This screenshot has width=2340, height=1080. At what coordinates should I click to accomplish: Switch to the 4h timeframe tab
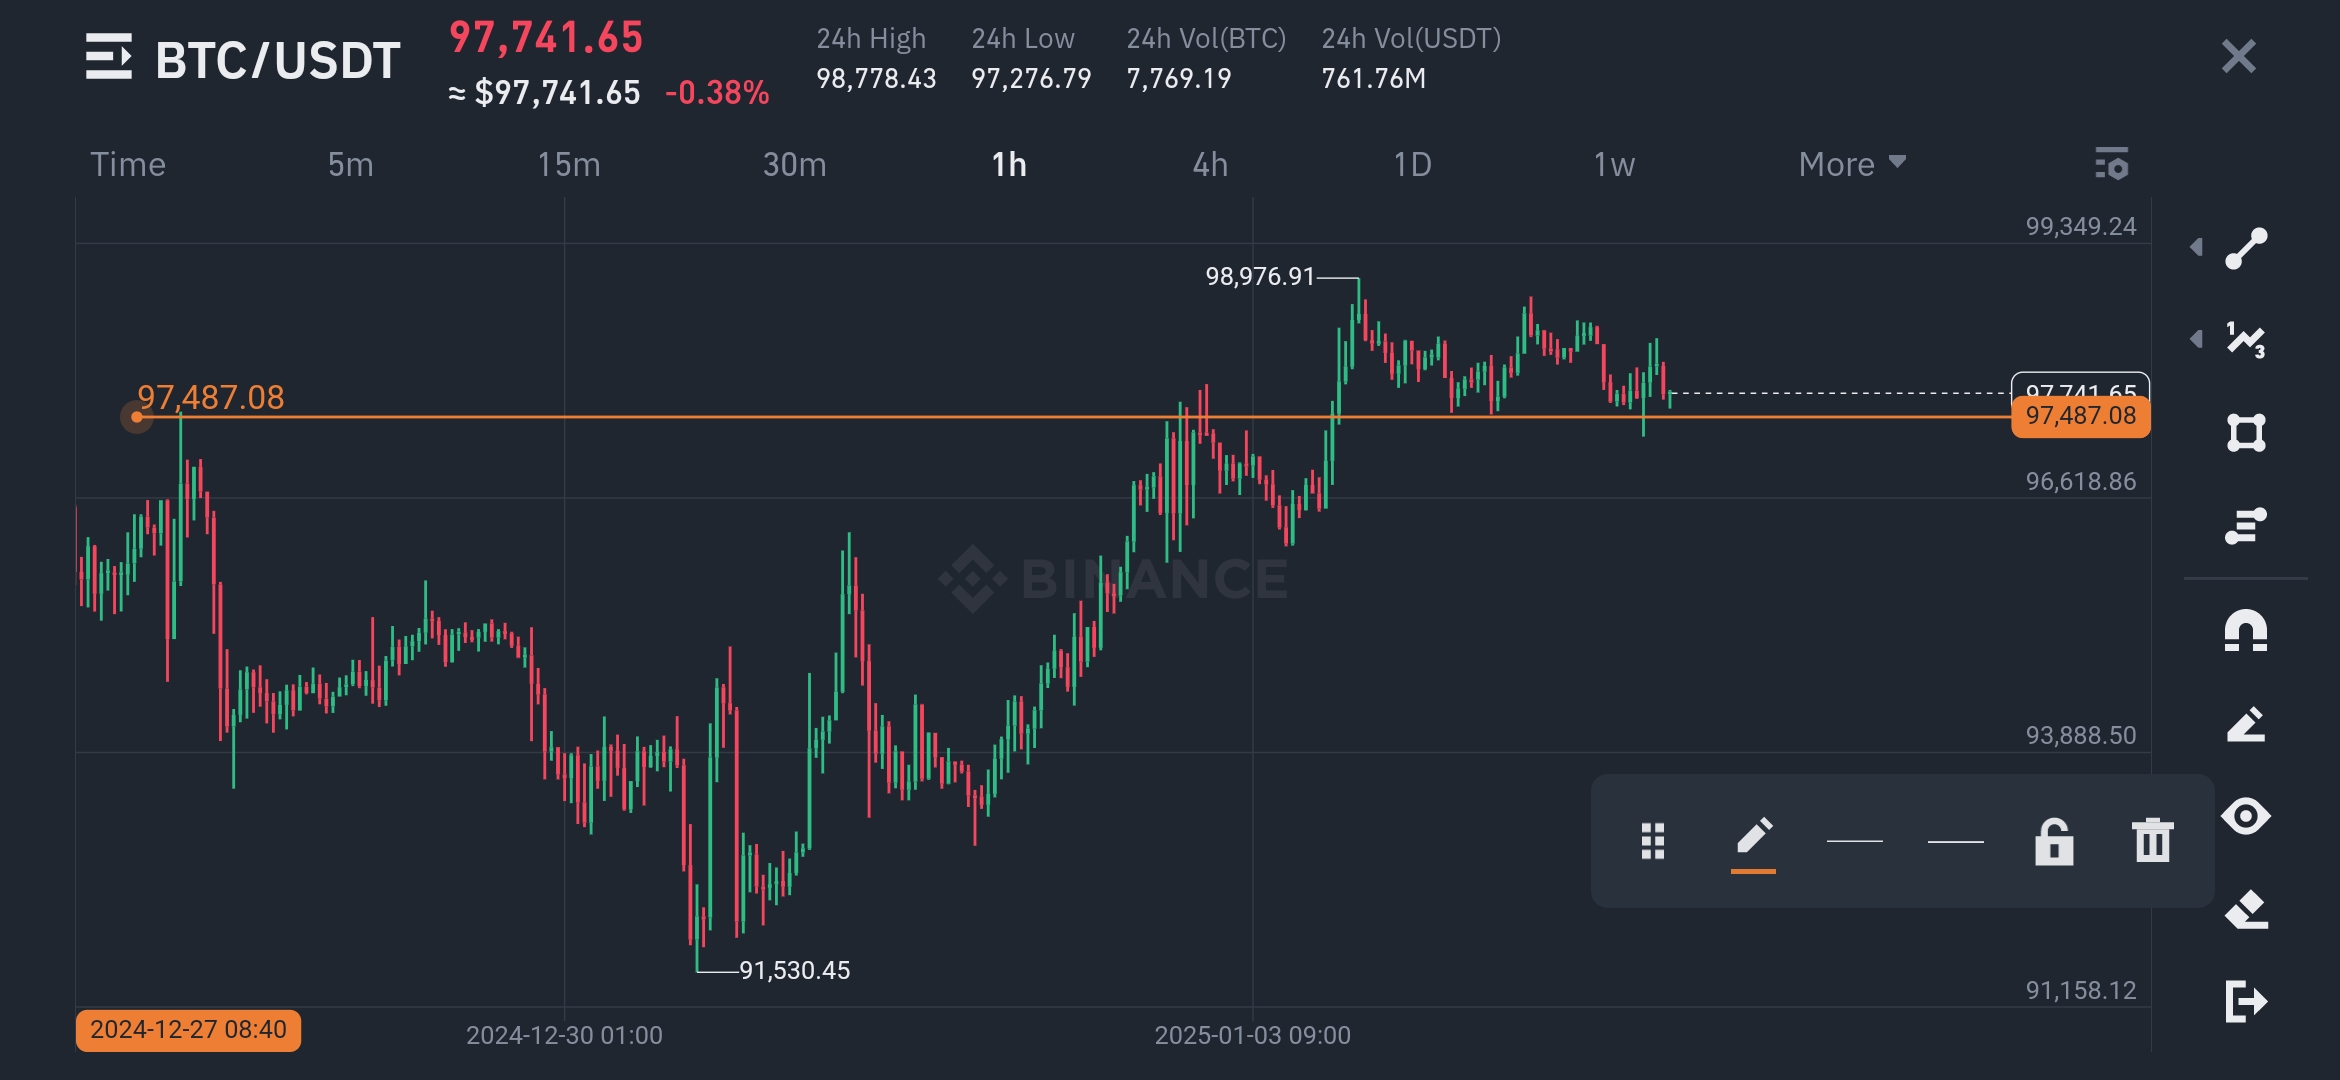(1210, 164)
